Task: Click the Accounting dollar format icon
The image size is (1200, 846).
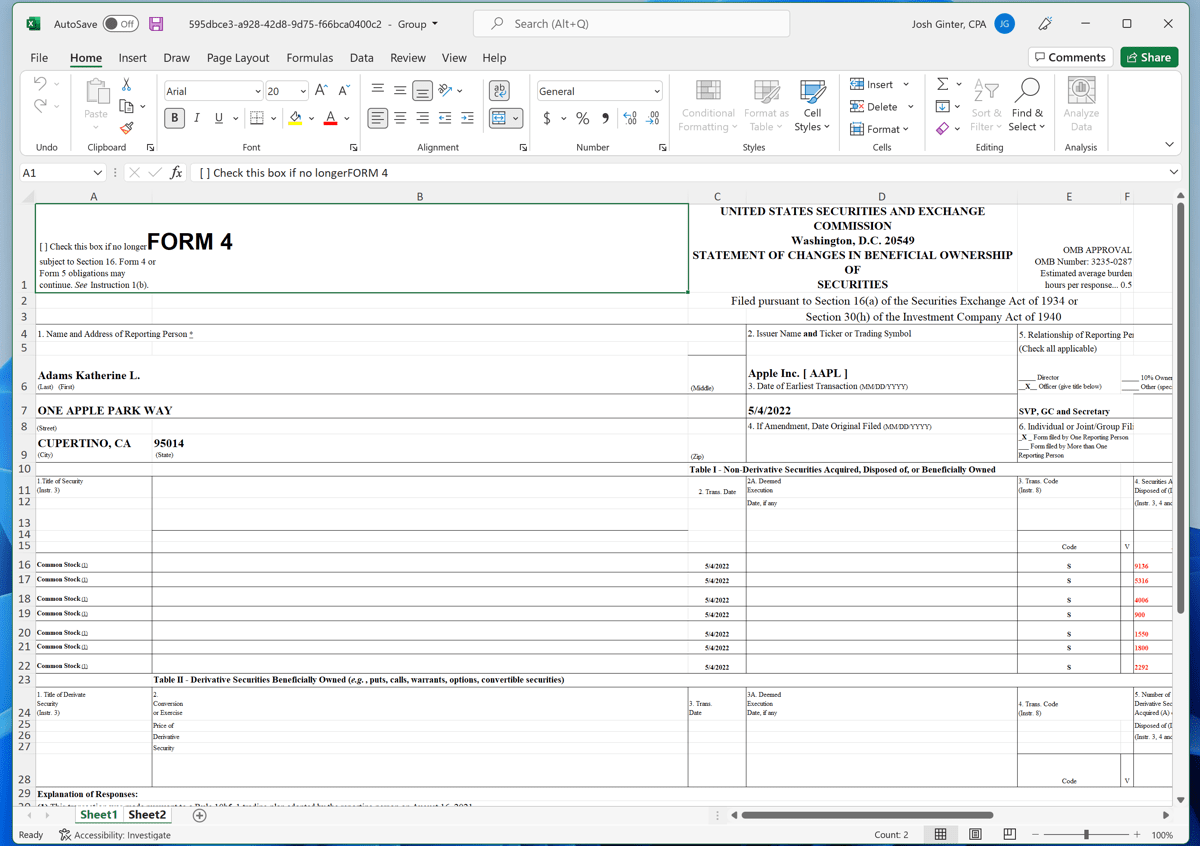Action: tap(547, 118)
